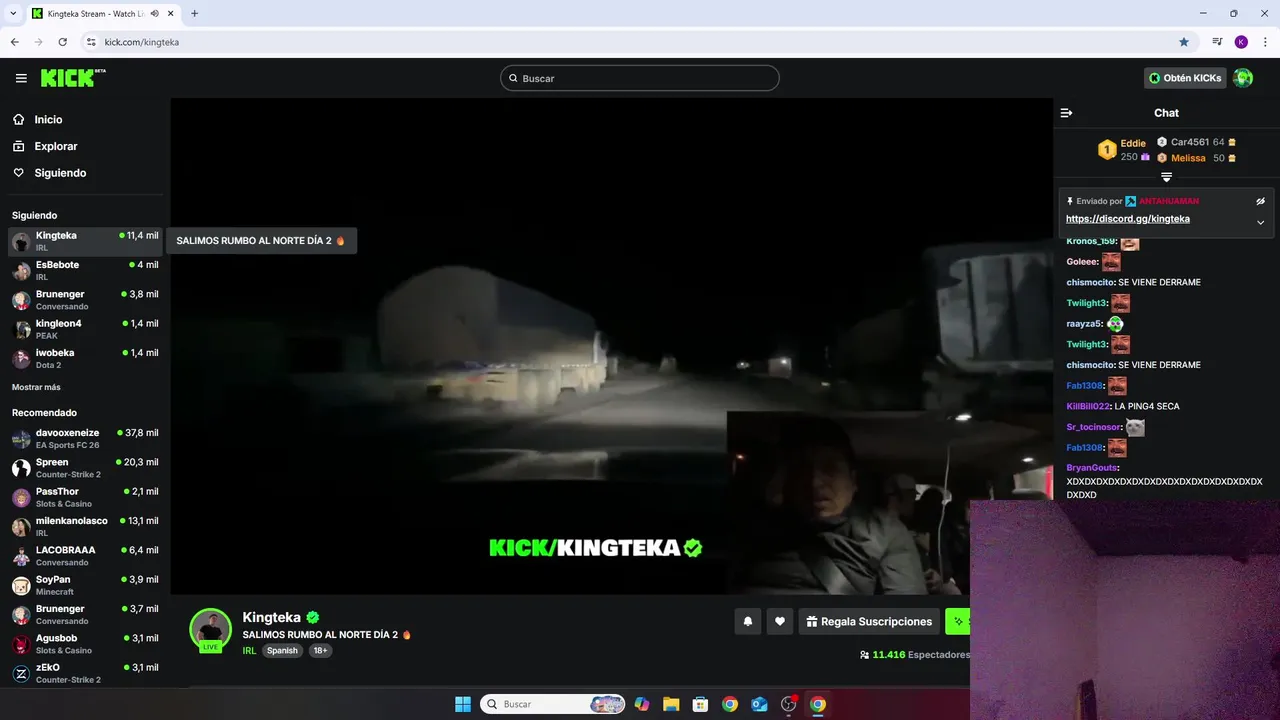Click Regala Suscripciones button
The image size is (1280, 720).
[x=869, y=621]
